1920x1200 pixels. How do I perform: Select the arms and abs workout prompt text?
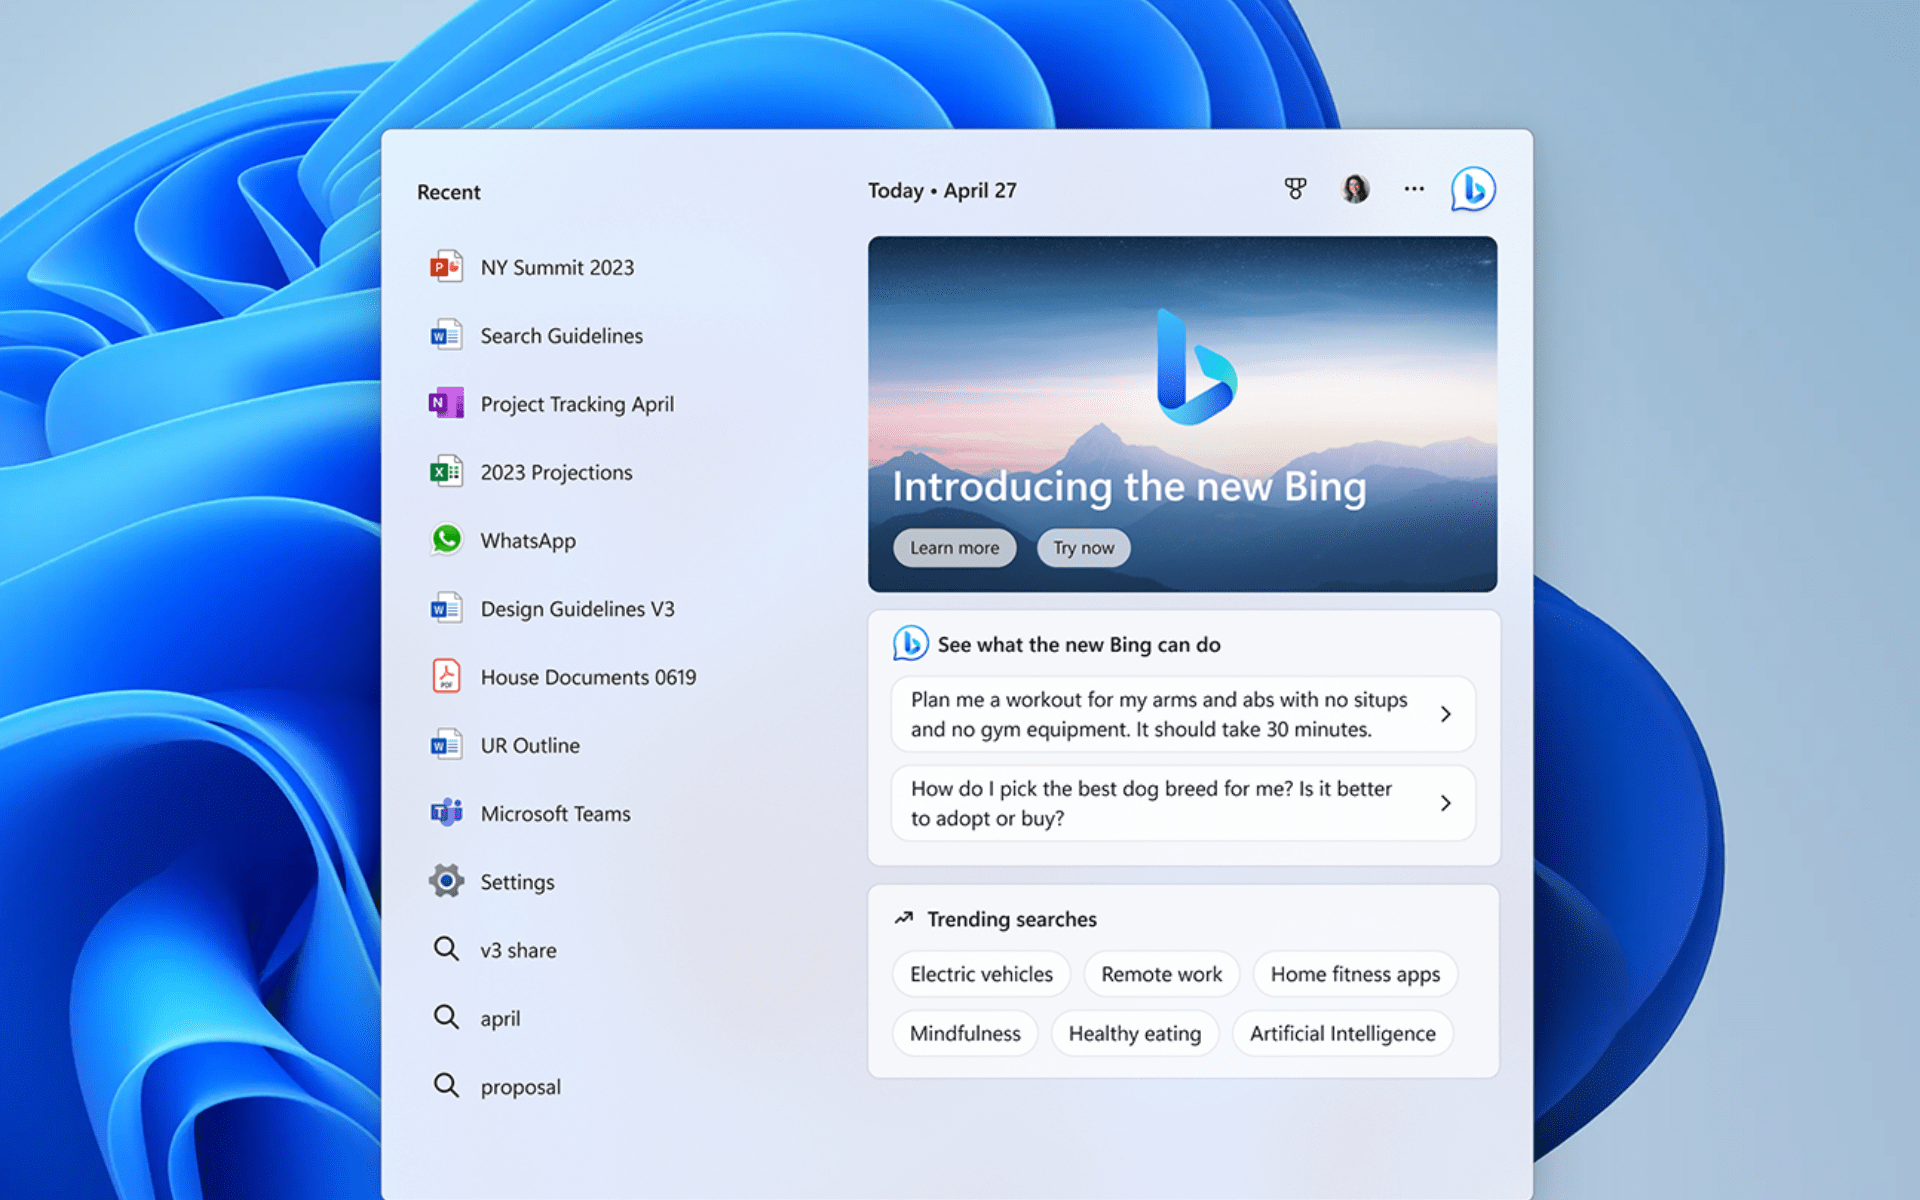[x=1159, y=714]
